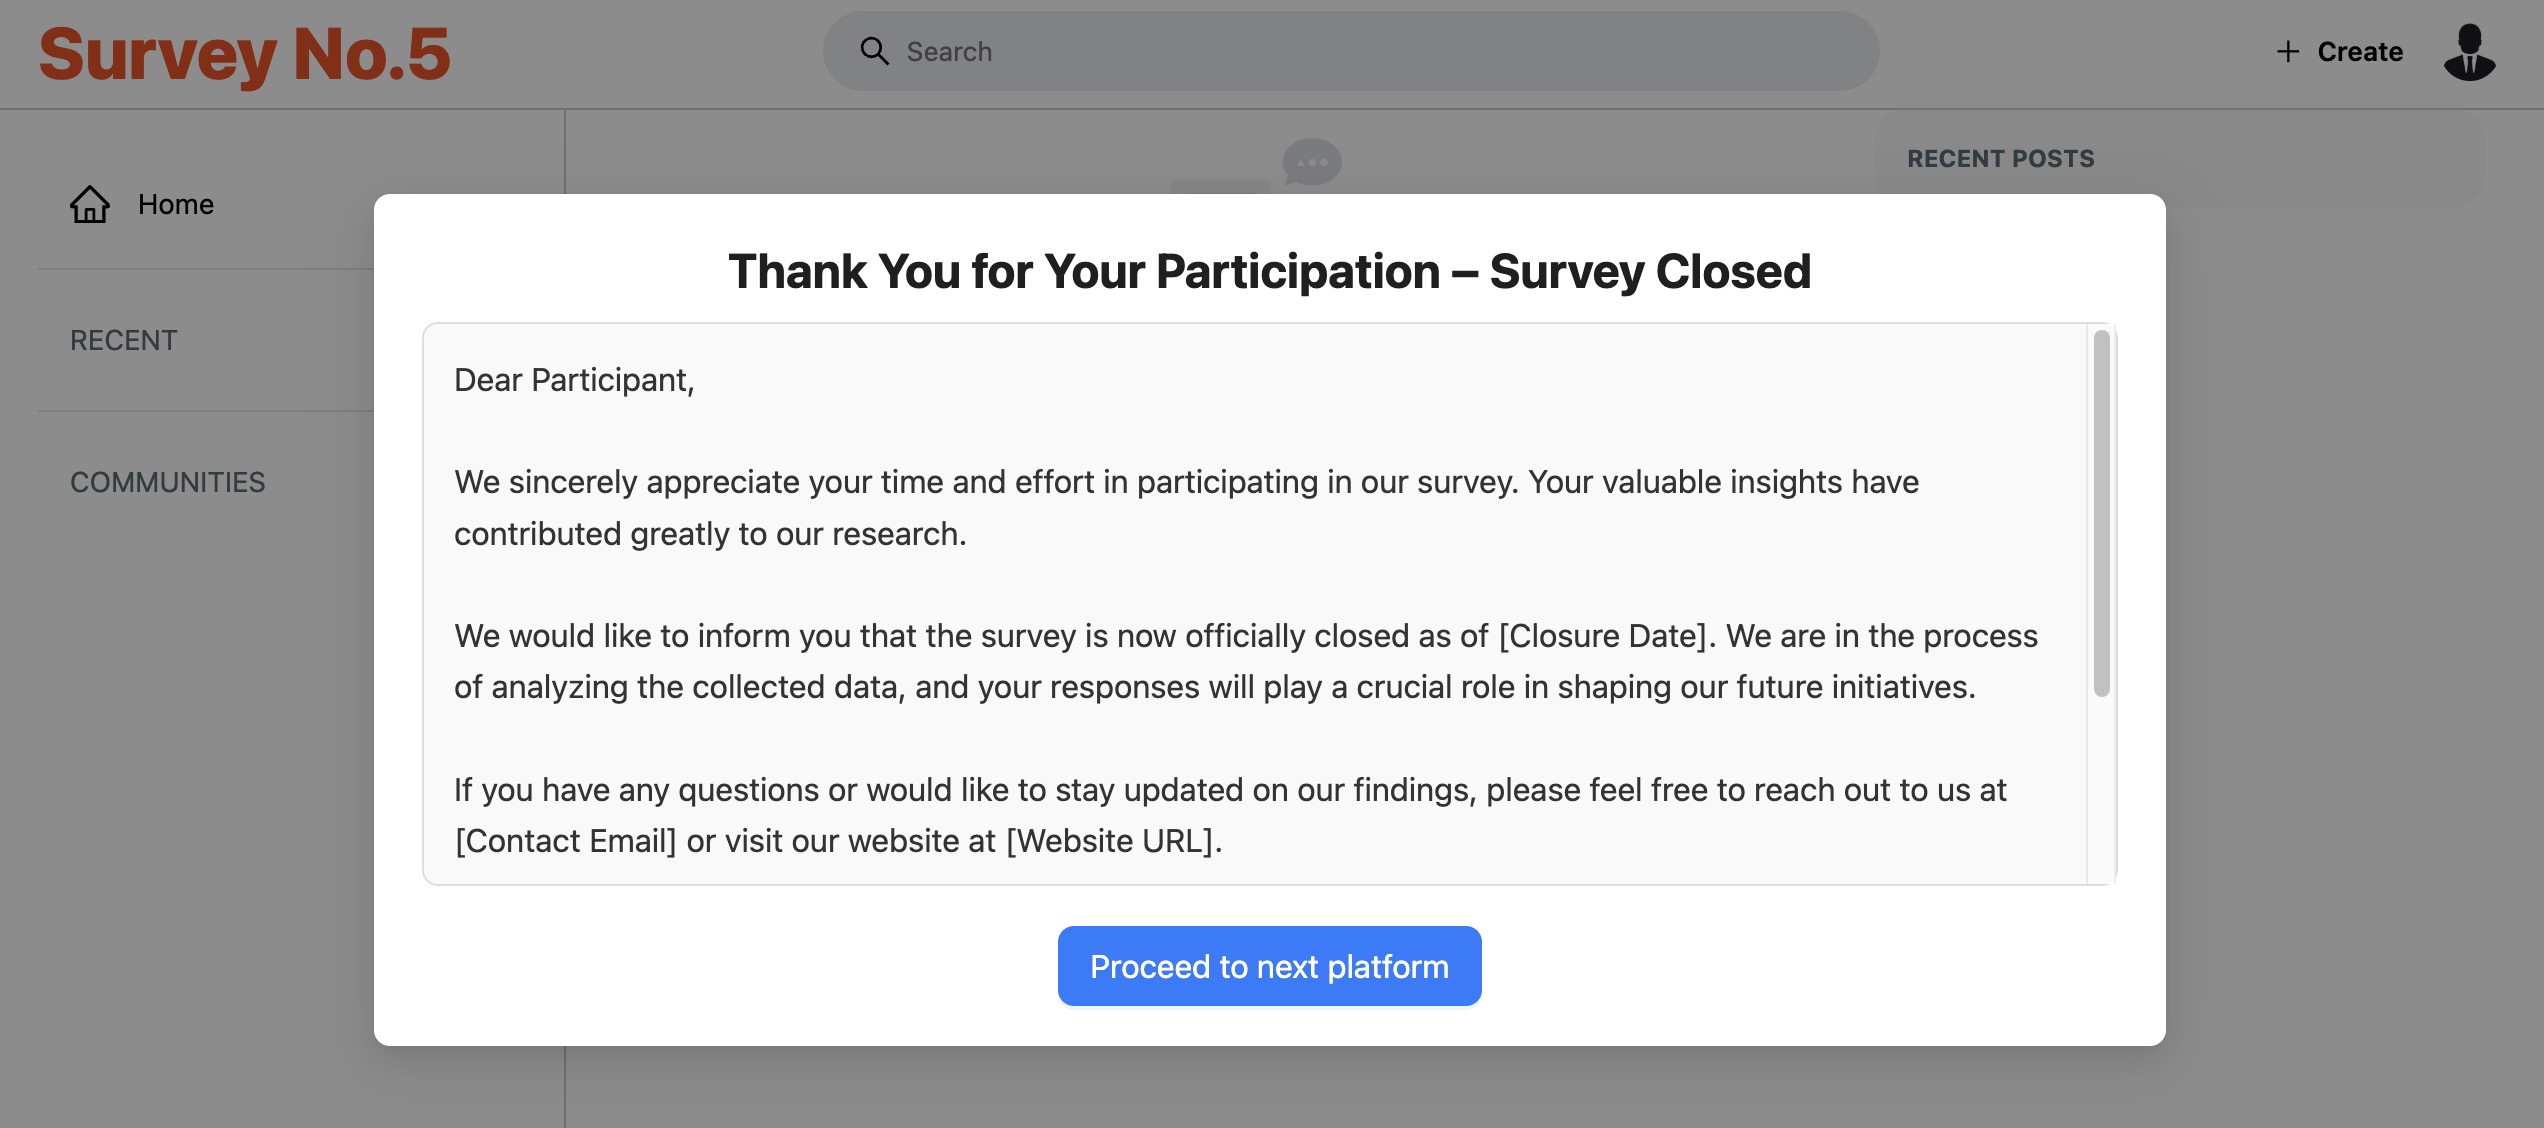The height and width of the screenshot is (1128, 2544).
Task: Click the Dear Participant greeting line
Action: pos(574,380)
